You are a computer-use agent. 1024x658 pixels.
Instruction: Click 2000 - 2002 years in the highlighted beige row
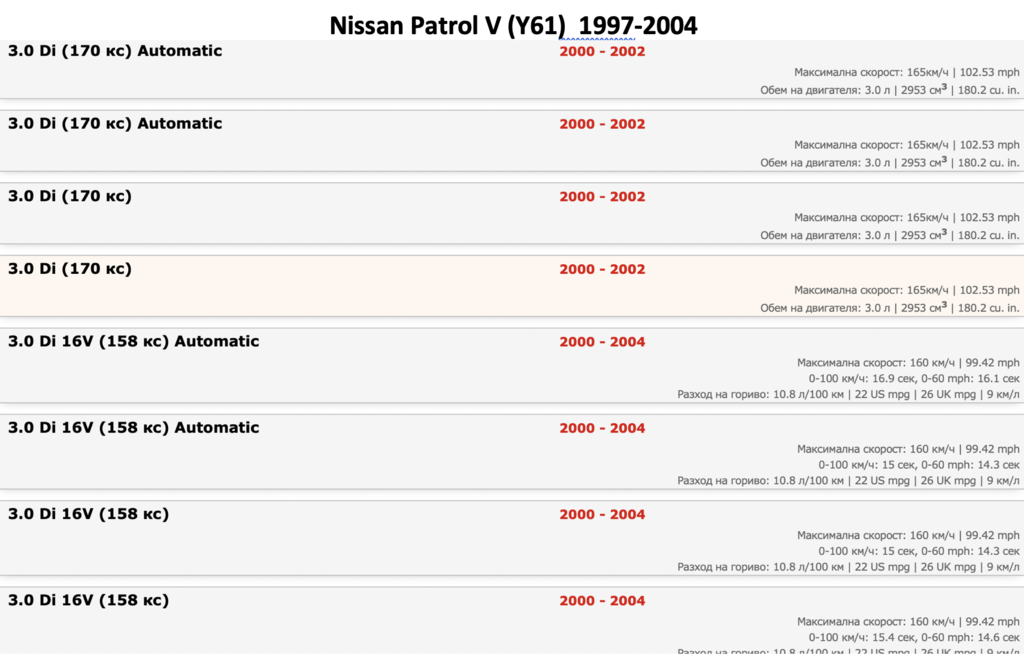point(602,269)
